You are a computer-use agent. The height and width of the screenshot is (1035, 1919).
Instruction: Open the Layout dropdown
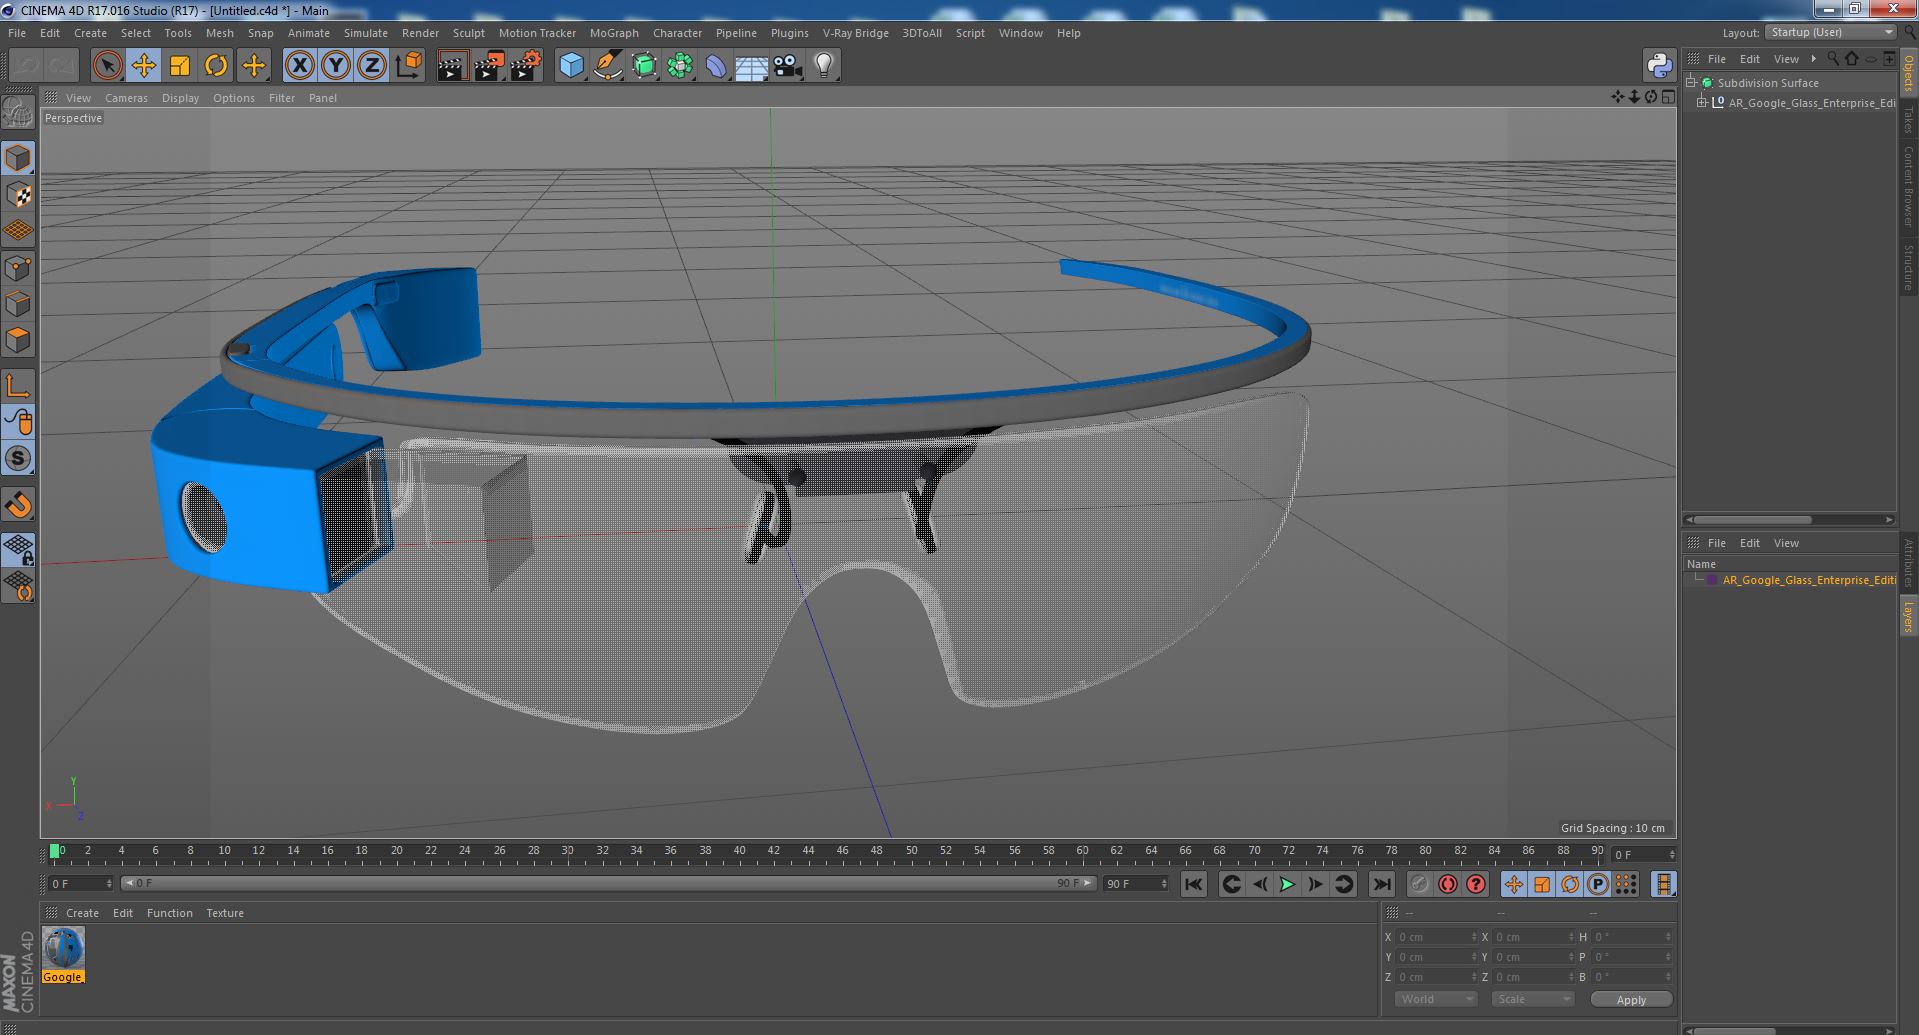(x=1830, y=32)
